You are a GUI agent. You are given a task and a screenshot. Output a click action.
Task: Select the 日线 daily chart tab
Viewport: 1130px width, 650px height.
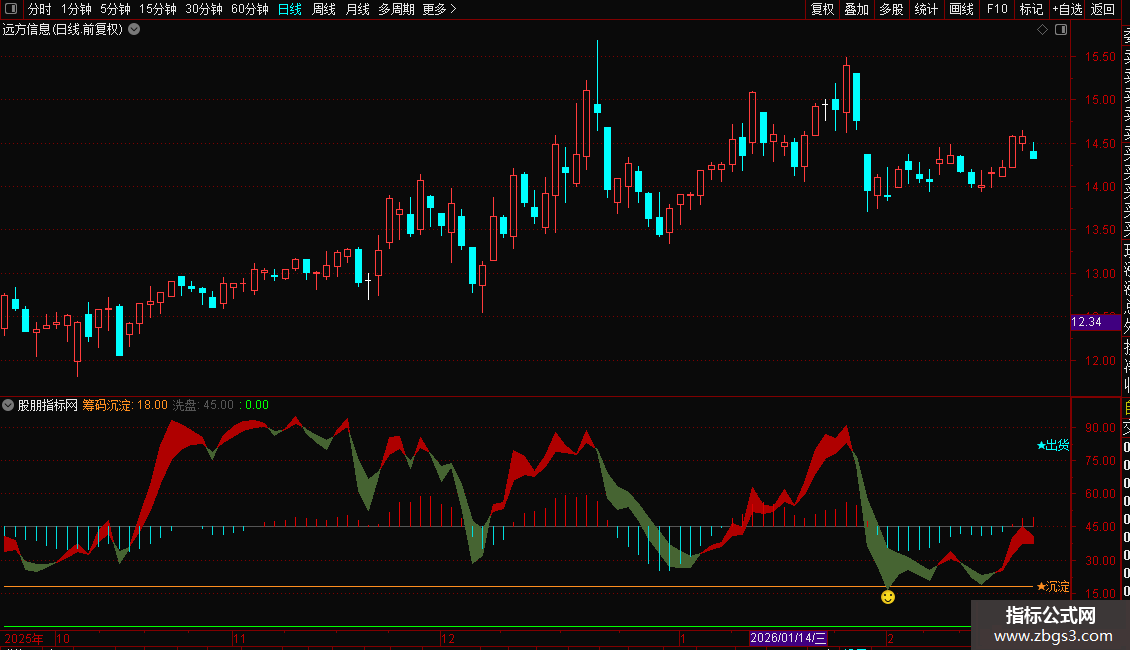[x=290, y=9]
